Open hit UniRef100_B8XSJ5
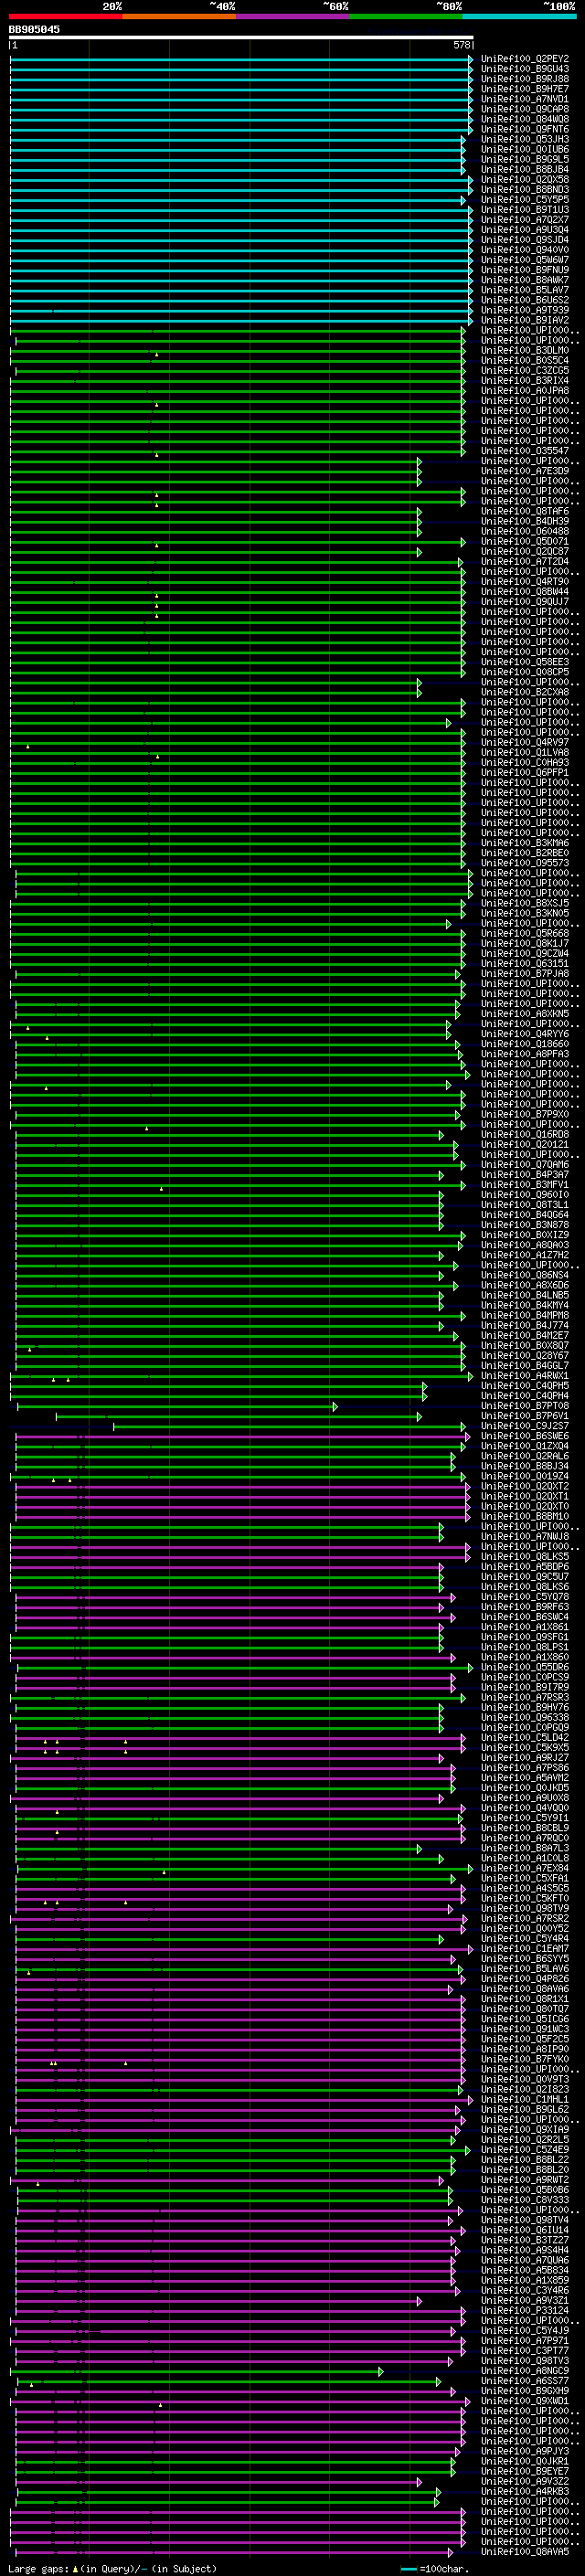Viewport: 585px width, 2576px height. [x=525, y=903]
